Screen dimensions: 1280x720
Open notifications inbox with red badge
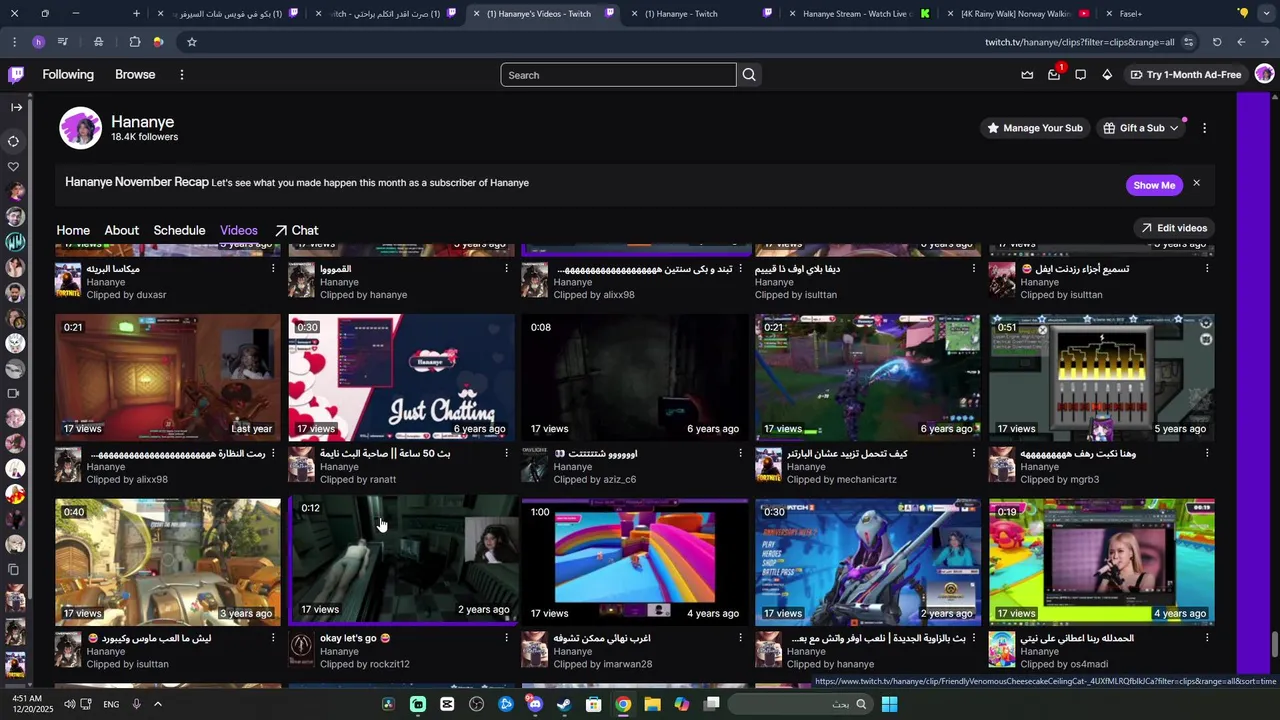click(1054, 75)
